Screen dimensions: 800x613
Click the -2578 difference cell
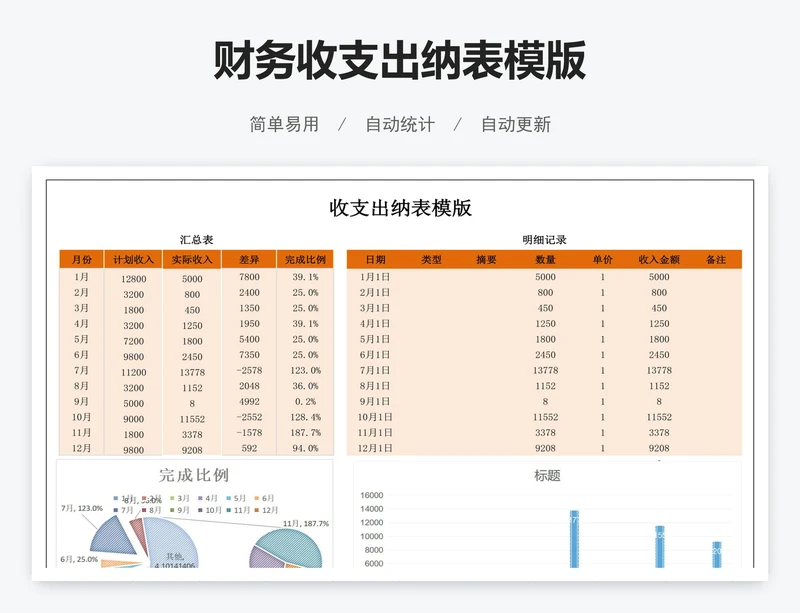tap(249, 370)
